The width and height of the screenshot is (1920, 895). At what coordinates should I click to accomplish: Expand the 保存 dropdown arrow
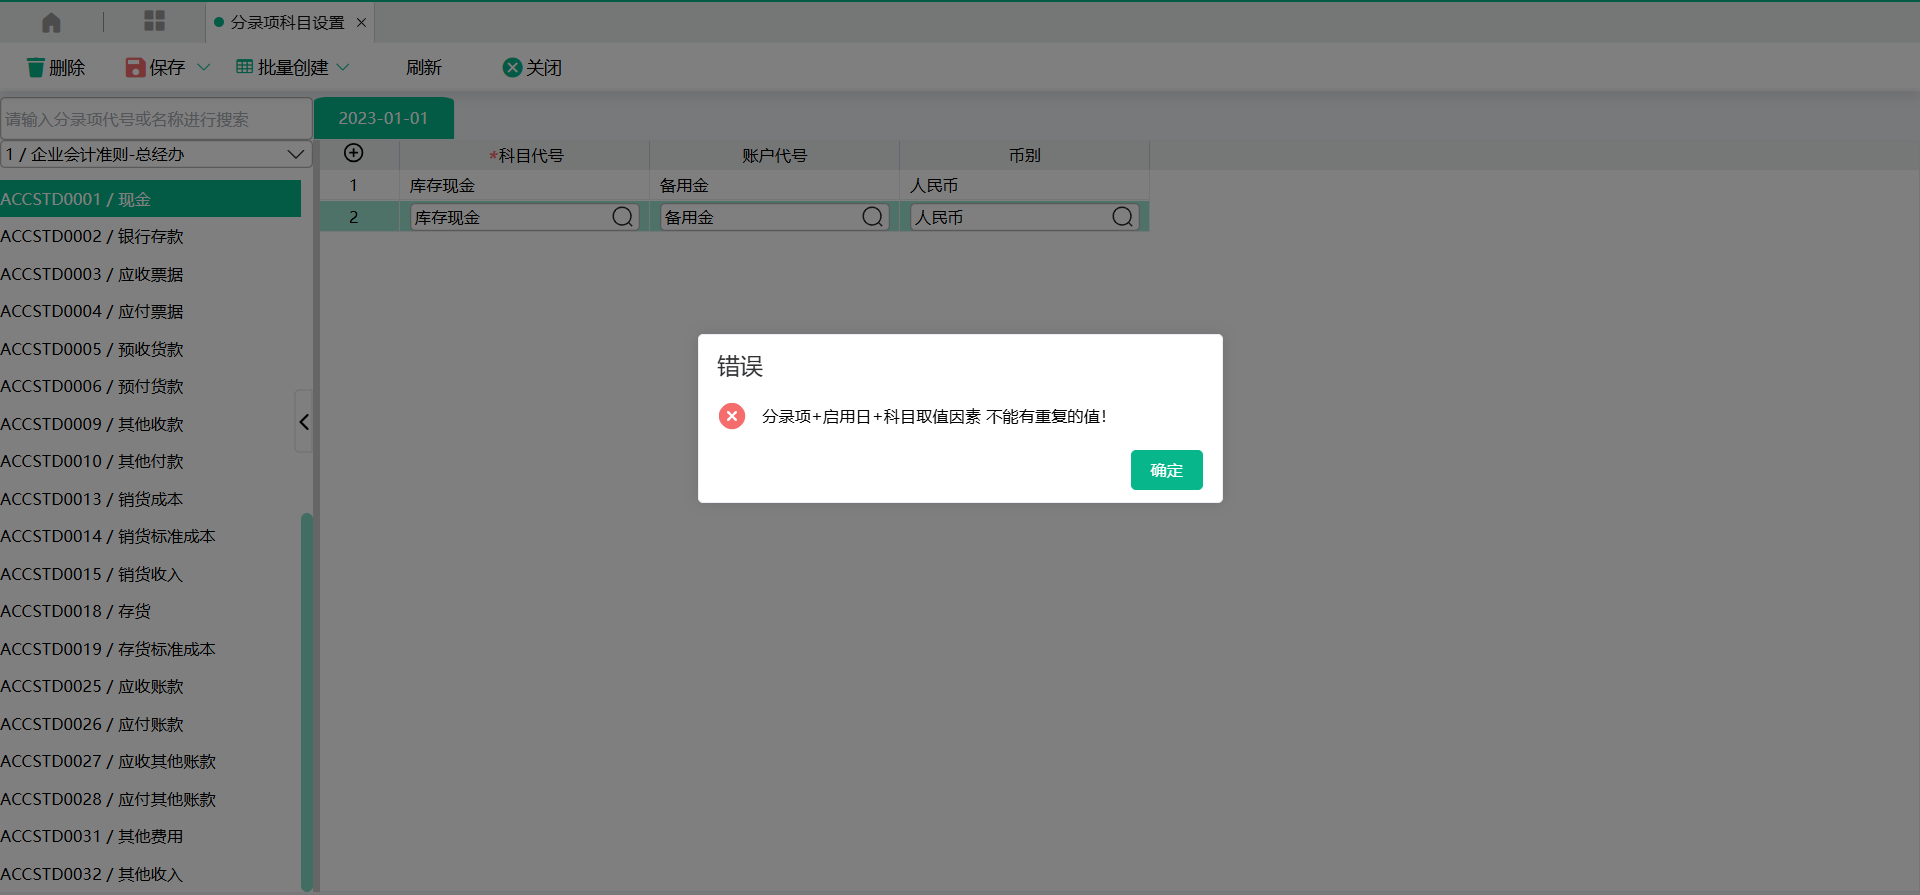(204, 67)
